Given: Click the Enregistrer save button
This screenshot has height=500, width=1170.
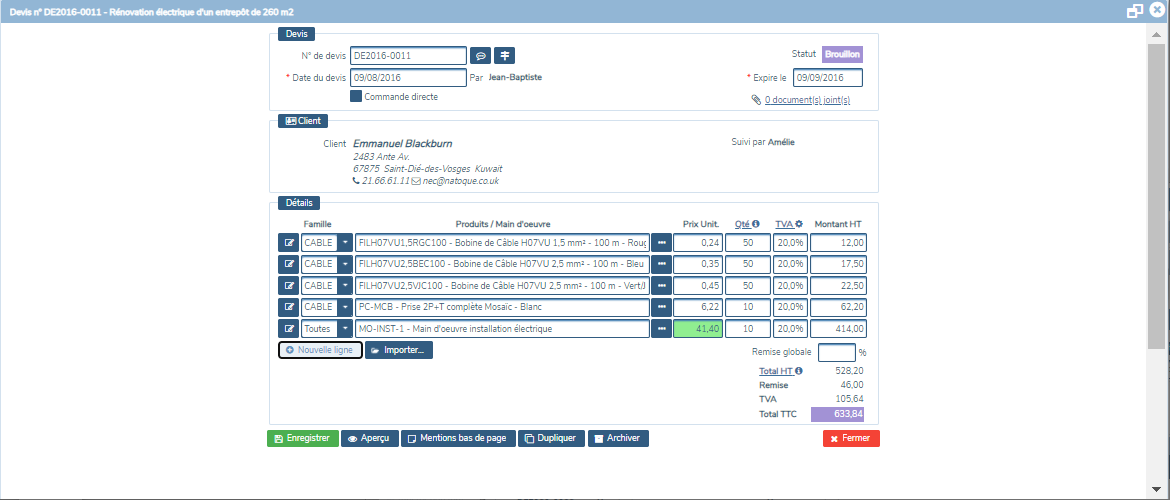Looking at the screenshot, I should pyautogui.click(x=303, y=438).
